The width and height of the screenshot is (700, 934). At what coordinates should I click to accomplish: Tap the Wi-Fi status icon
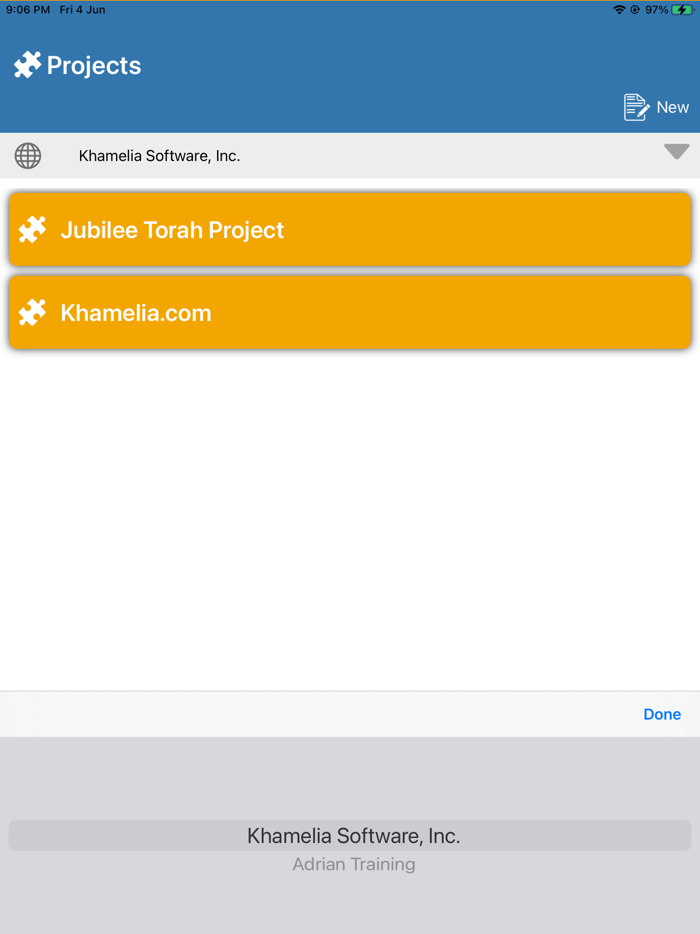click(x=619, y=10)
